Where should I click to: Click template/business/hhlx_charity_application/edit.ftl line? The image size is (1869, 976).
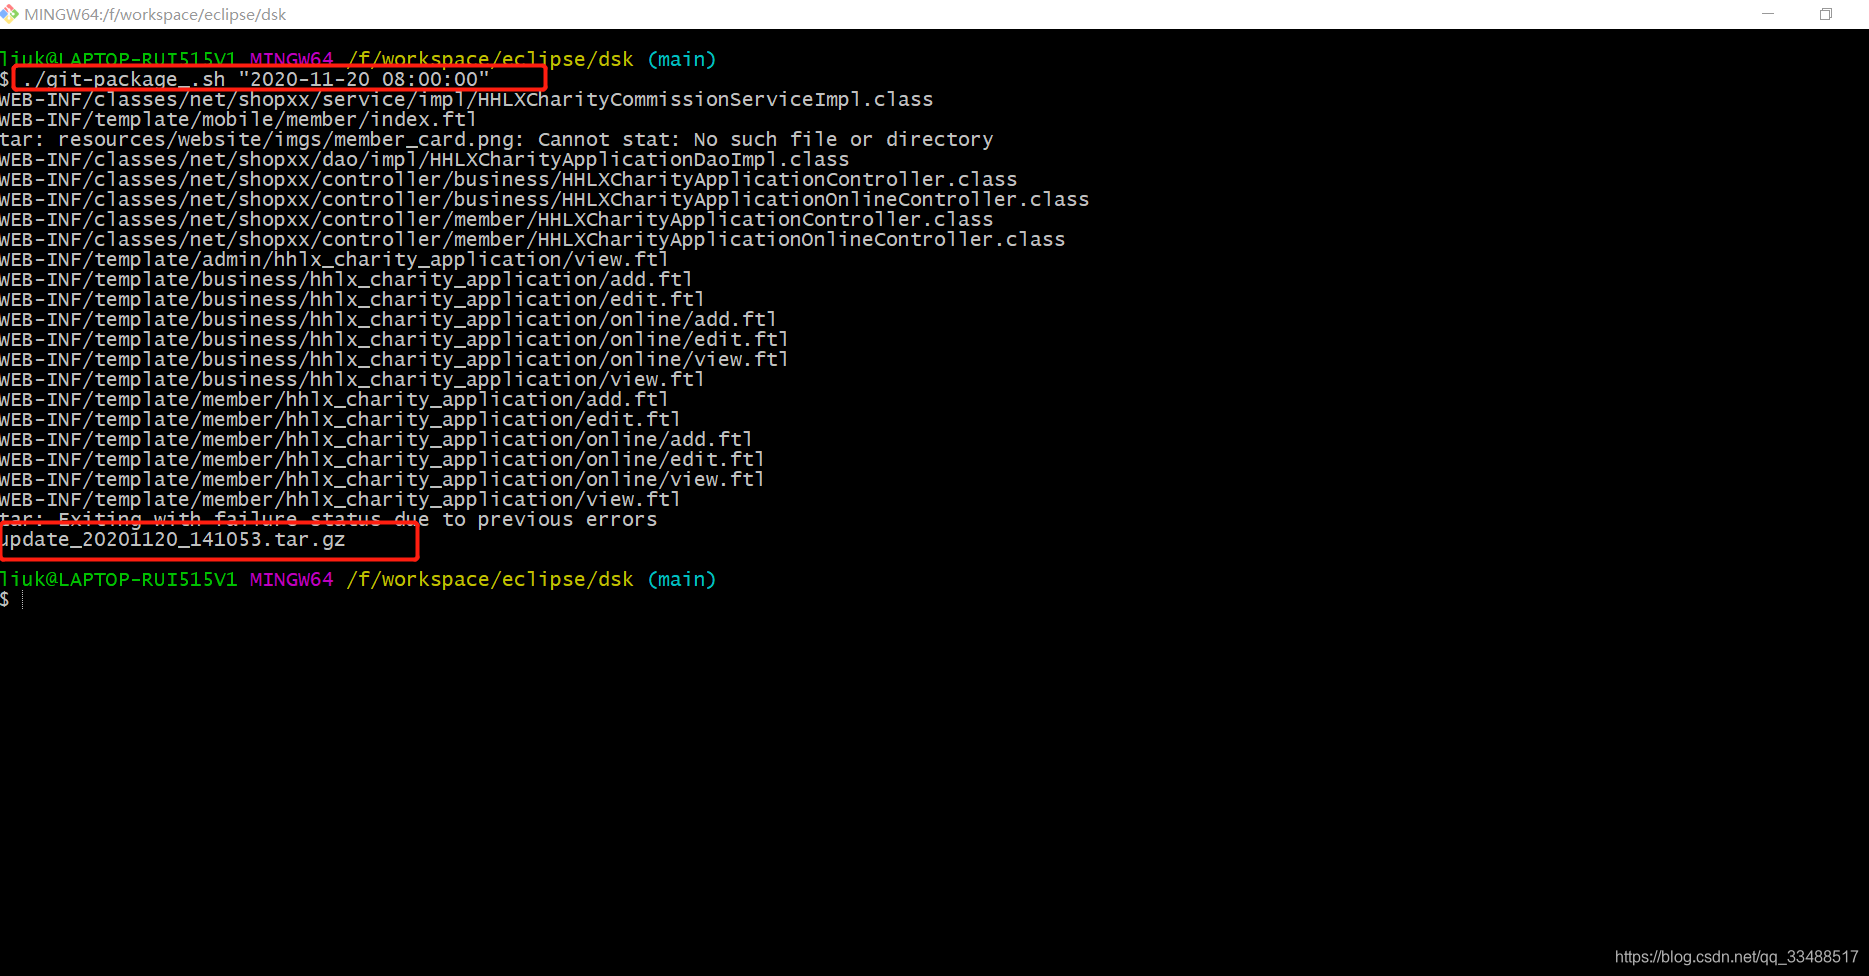coord(352,299)
